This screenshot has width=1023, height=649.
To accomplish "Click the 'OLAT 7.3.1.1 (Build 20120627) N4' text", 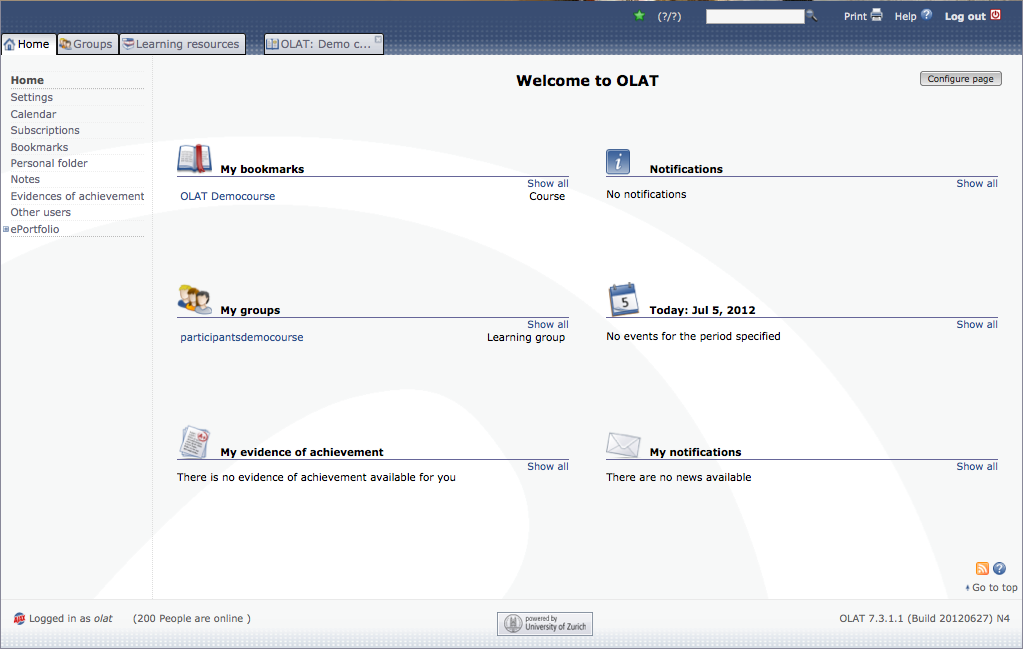I will (924, 618).
